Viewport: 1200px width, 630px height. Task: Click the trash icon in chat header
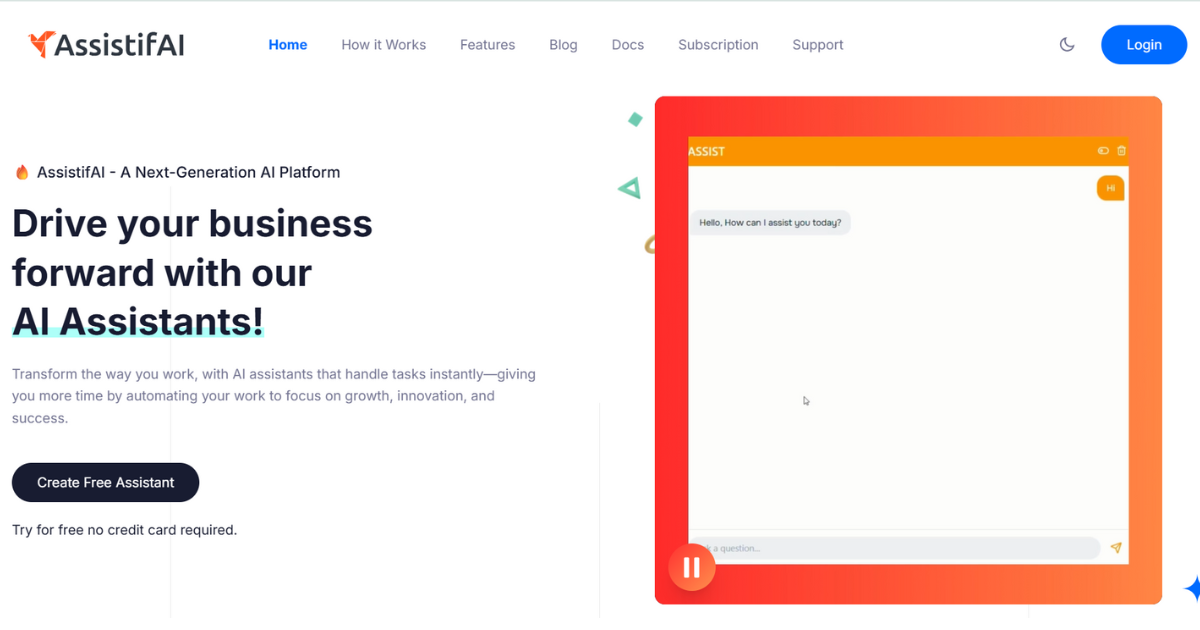(x=1121, y=151)
